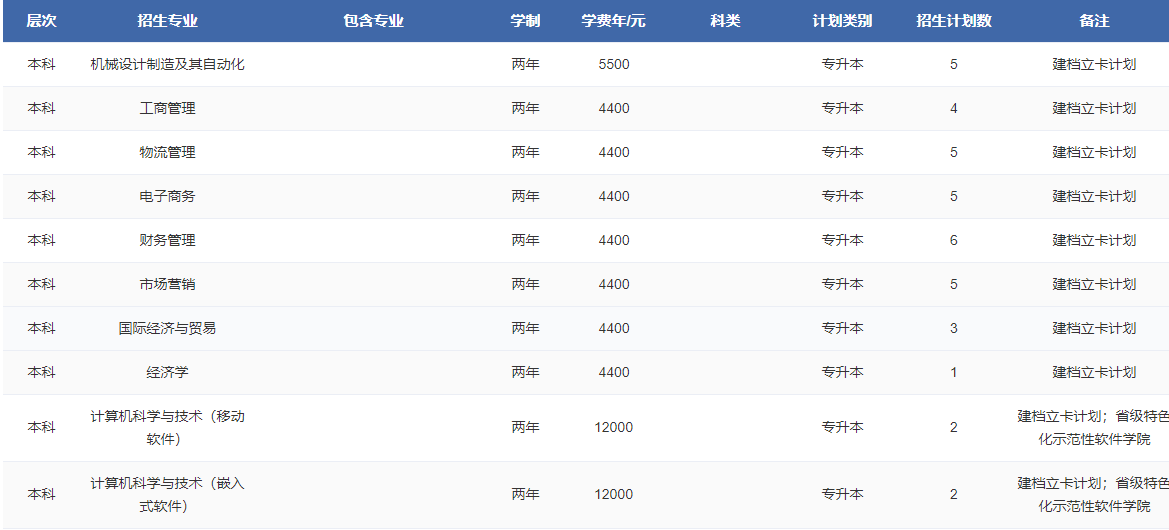The width and height of the screenshot is (1169, 530).
Task: Select the 财务管理 major cell
Action: 167,240
